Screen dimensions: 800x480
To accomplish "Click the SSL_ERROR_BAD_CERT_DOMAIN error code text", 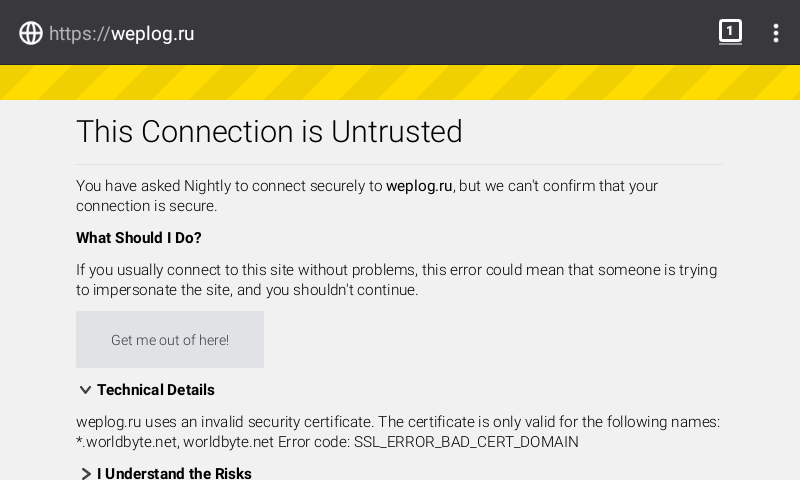I will 466,442.
